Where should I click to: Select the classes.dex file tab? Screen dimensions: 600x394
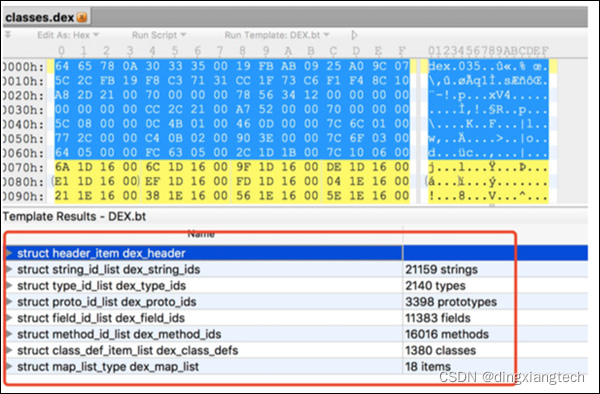(46, 17)
